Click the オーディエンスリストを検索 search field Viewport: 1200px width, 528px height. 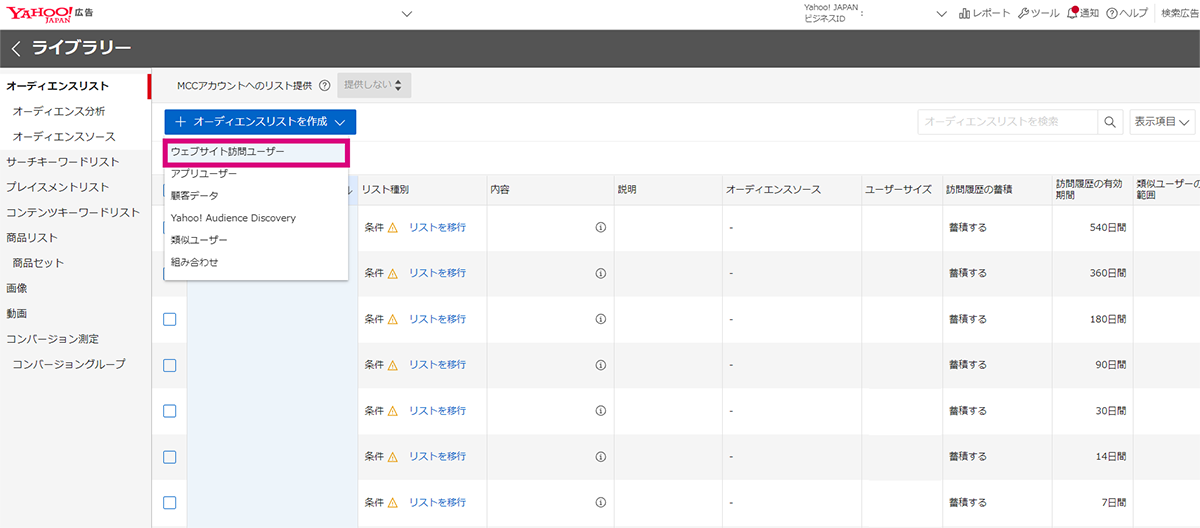1008,122
